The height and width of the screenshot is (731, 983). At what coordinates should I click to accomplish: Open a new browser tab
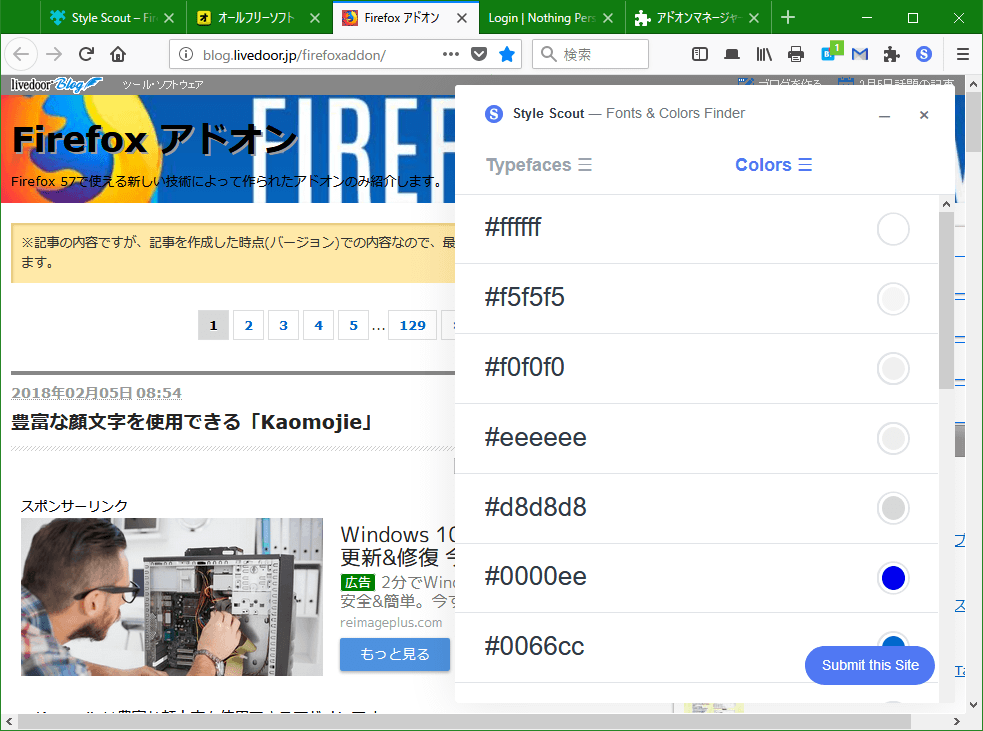click(x=788, y=18)
